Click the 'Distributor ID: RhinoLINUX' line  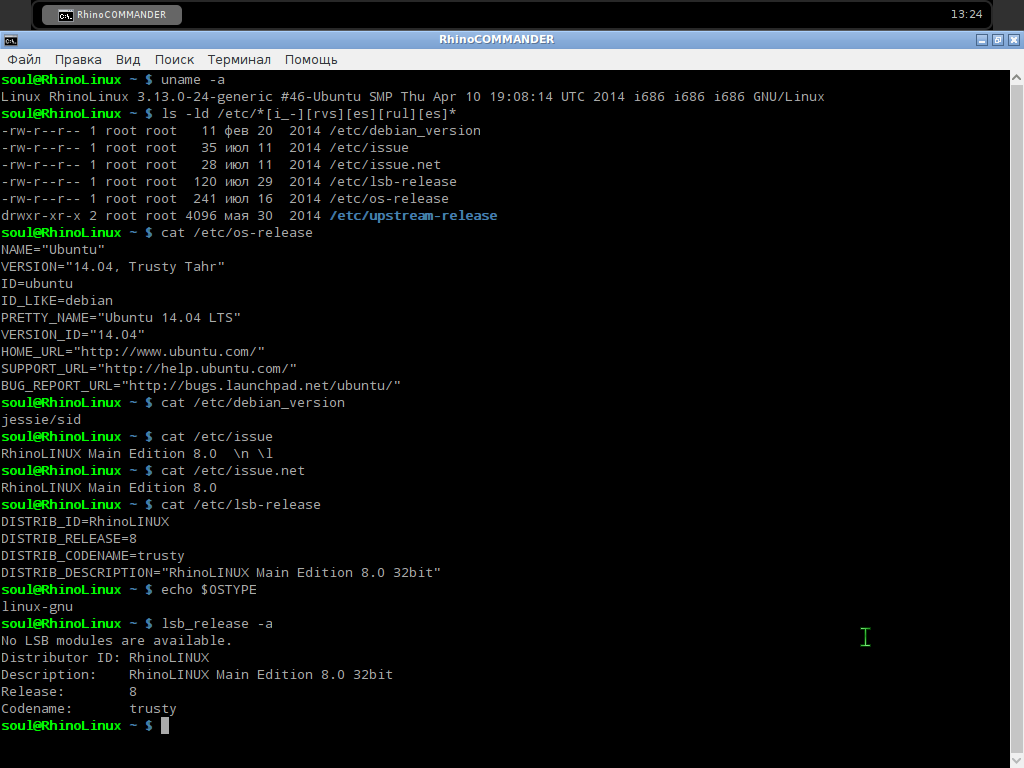click(x=105, y=657)
